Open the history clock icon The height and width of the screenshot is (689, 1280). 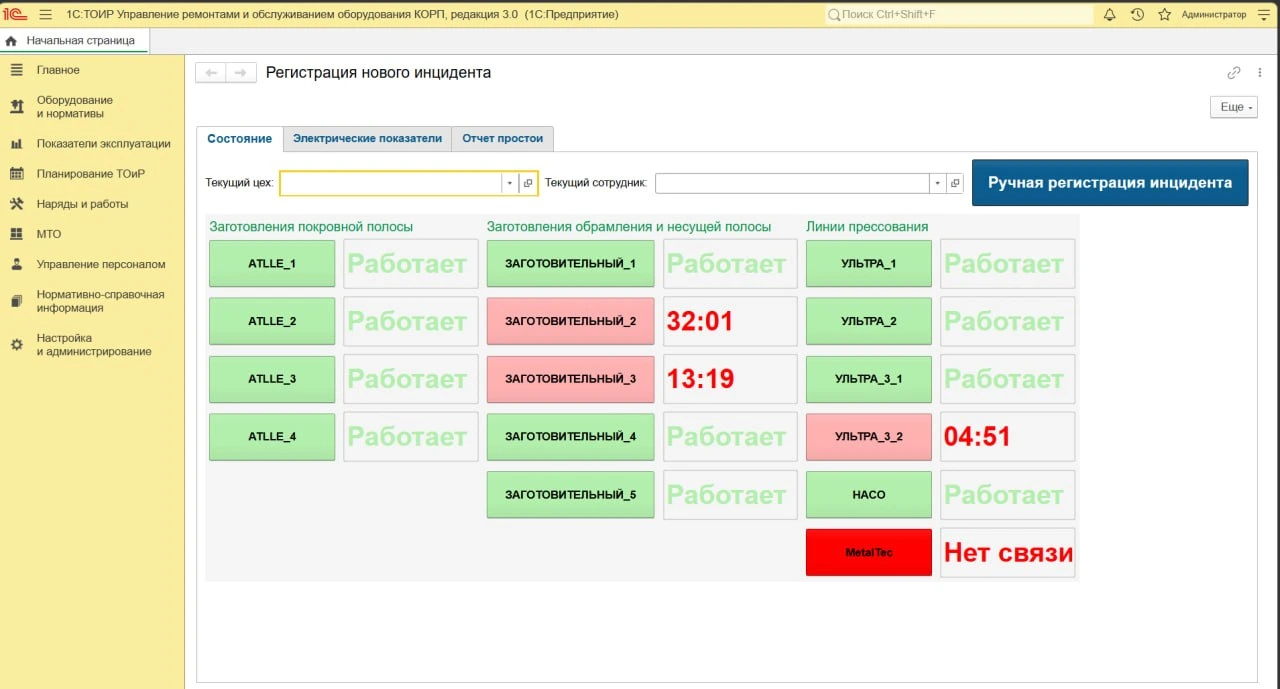1137,15
